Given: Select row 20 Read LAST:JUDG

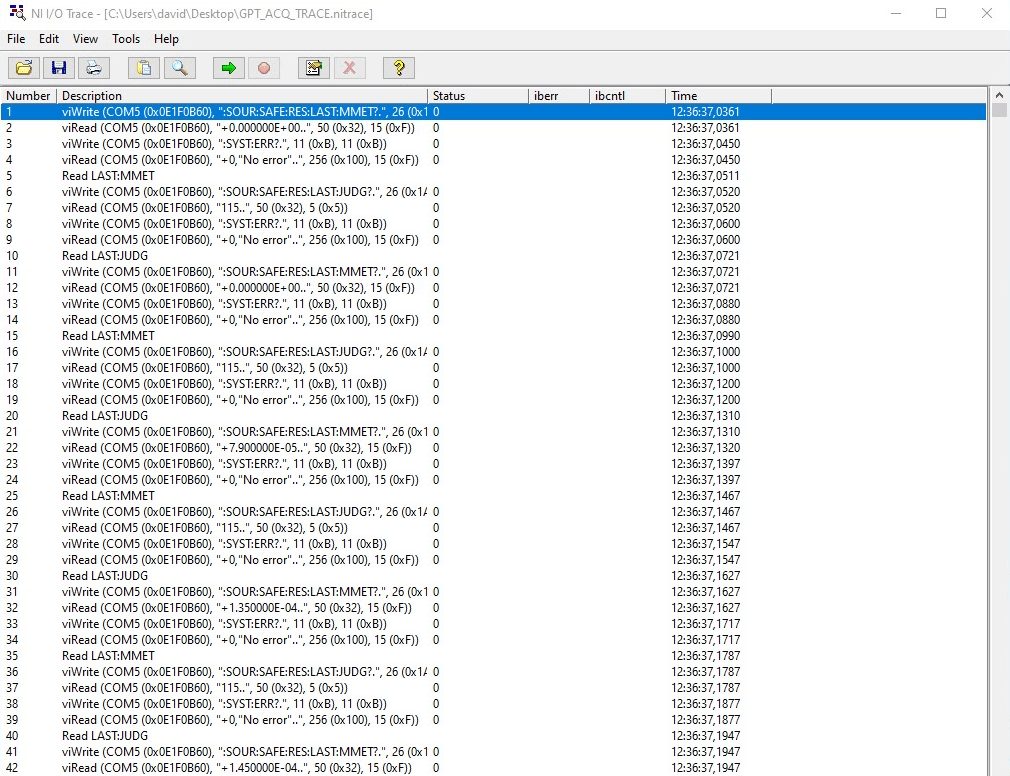Looking at the screenshot, I should click(x=493, y=415).
